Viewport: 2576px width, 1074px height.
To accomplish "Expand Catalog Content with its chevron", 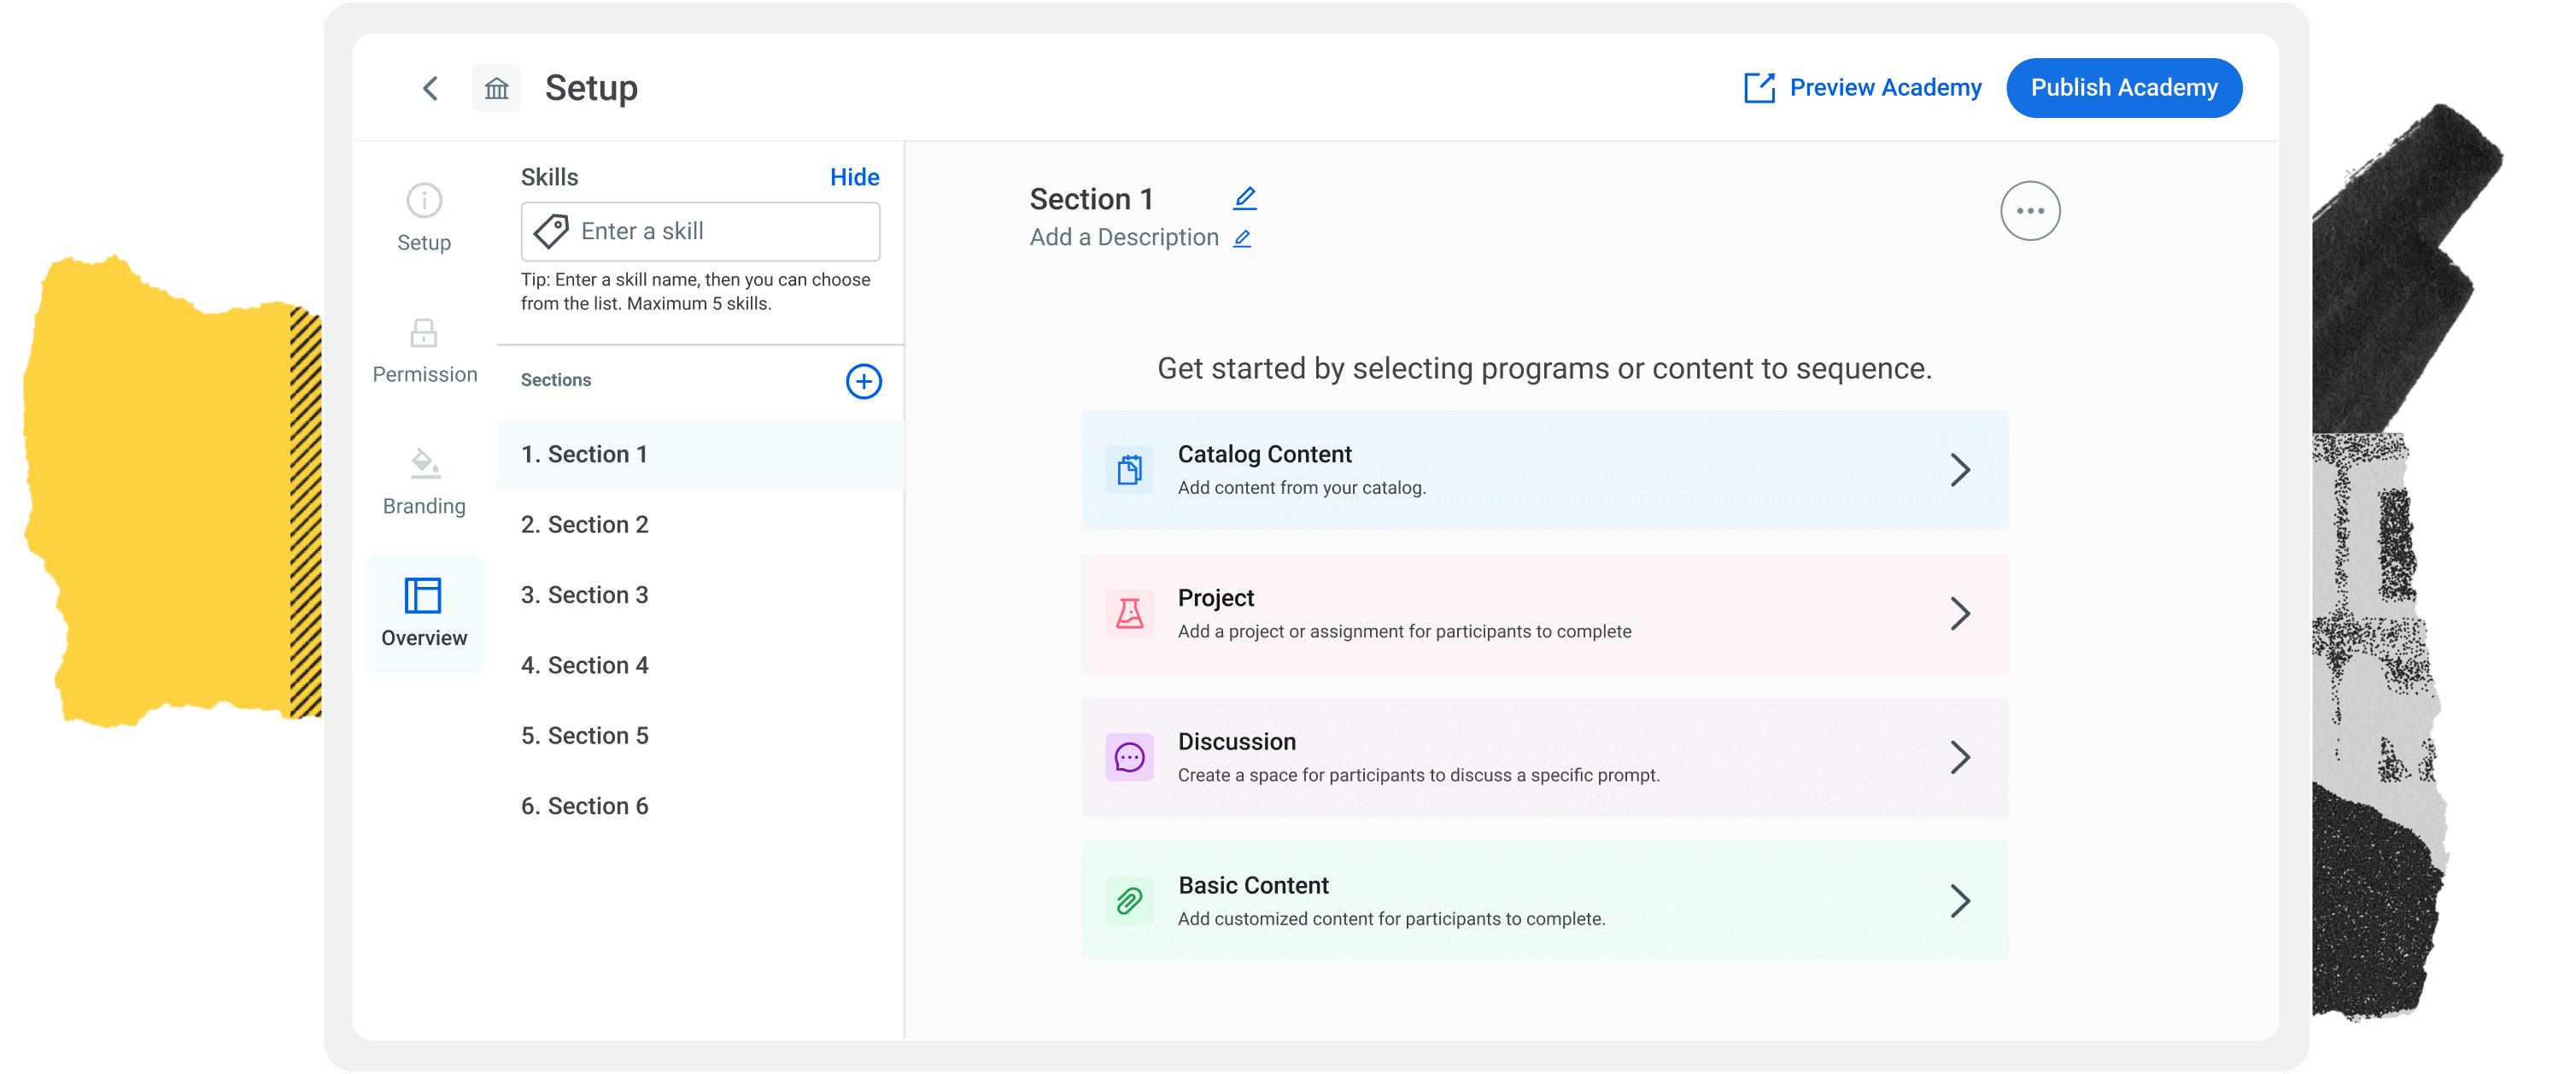I will tap(1959, 470).
